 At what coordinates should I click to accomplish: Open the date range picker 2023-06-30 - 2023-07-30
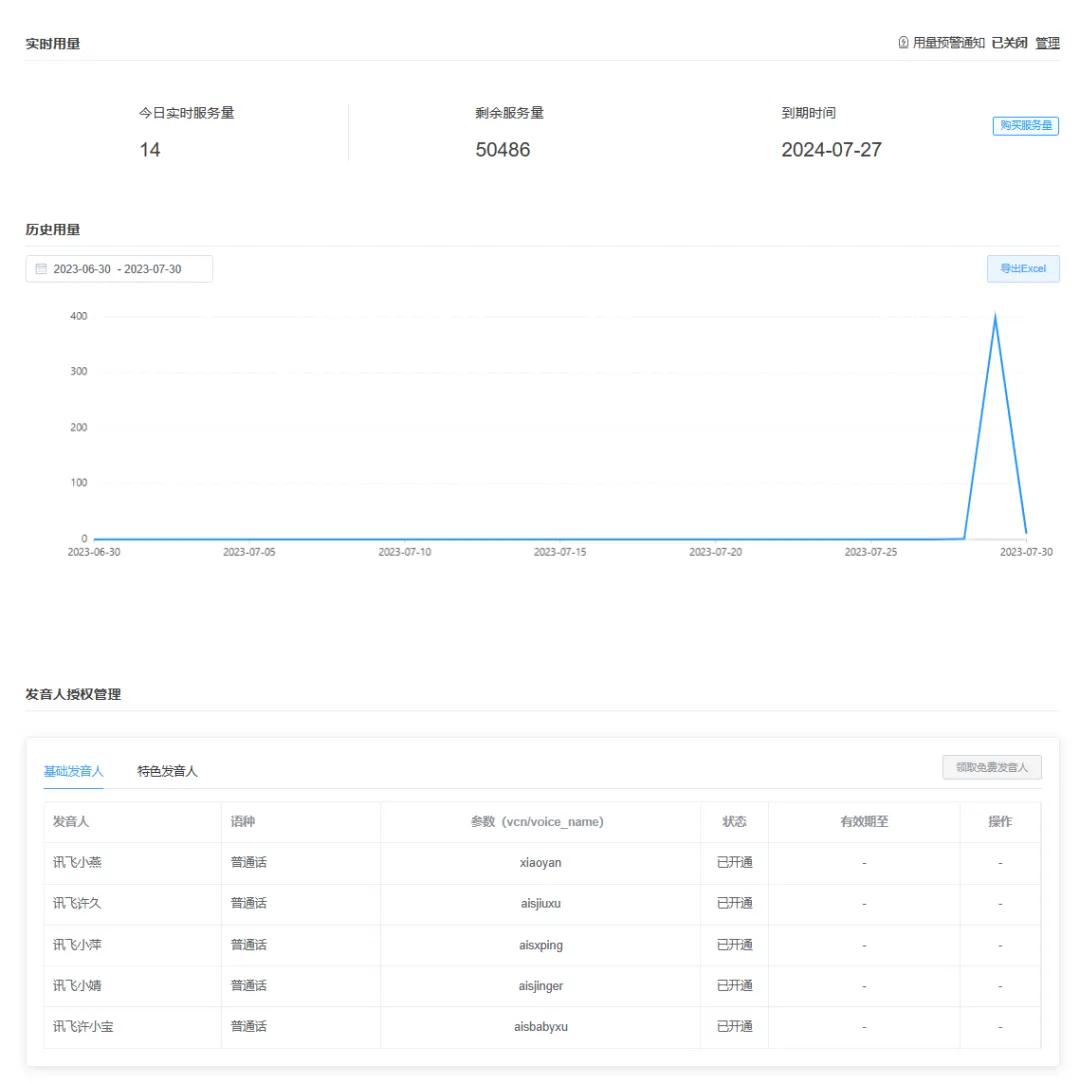pyautogui.click(x=119, y=269)
